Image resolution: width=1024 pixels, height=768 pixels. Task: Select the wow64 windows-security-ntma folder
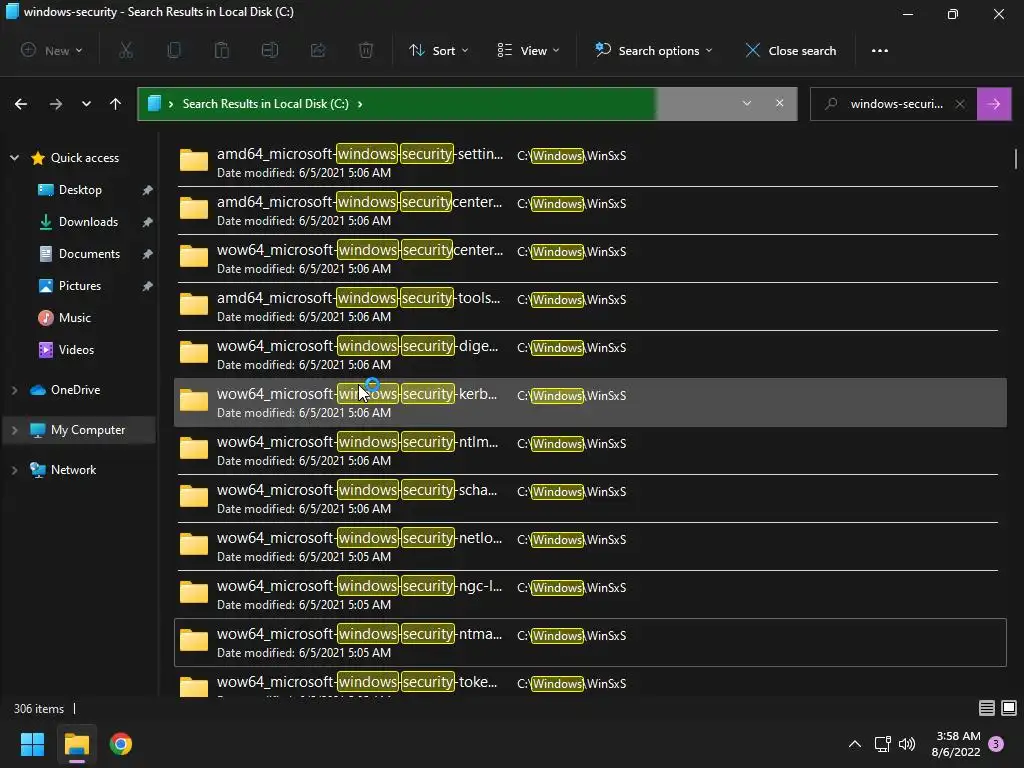[590, 643]
